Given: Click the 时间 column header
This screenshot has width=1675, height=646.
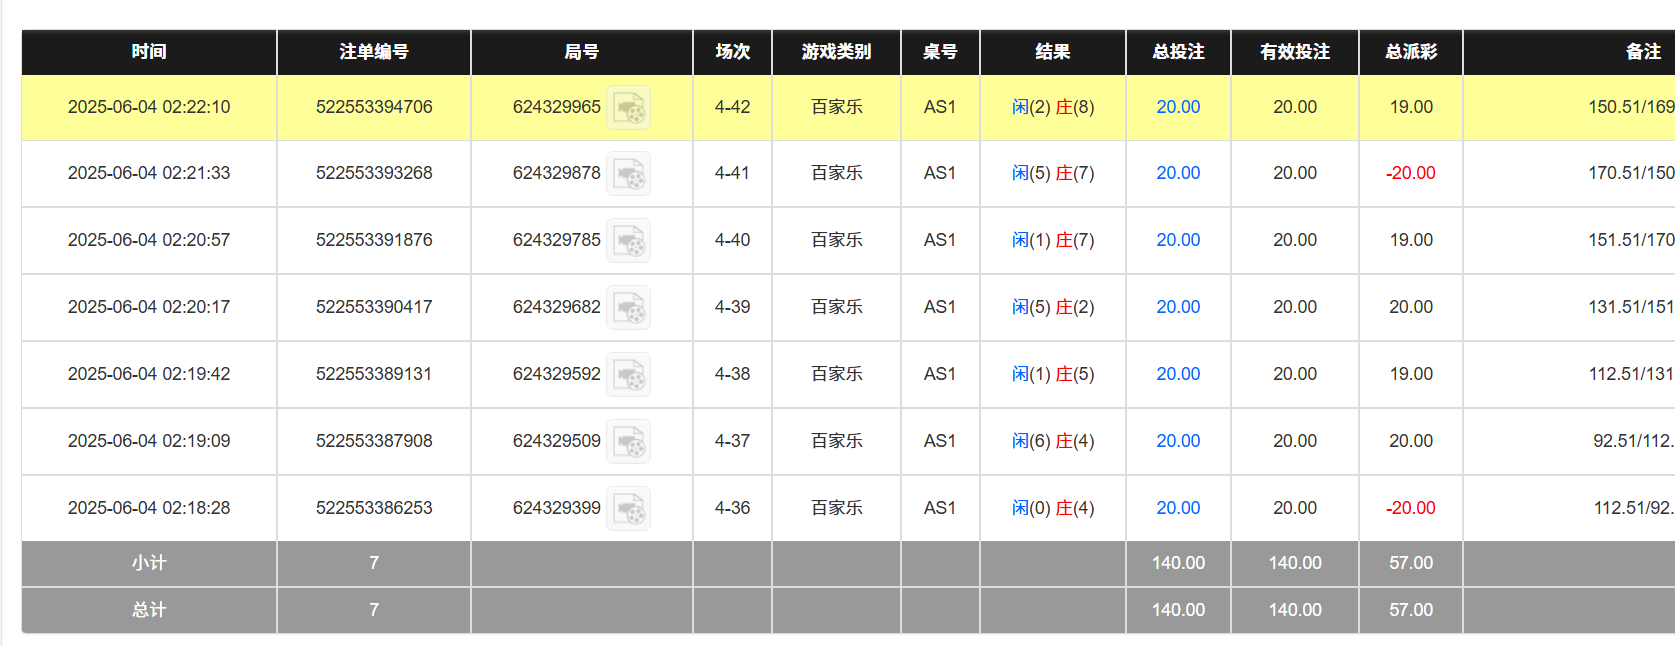Looking at the screenshot, I should 149,52.
